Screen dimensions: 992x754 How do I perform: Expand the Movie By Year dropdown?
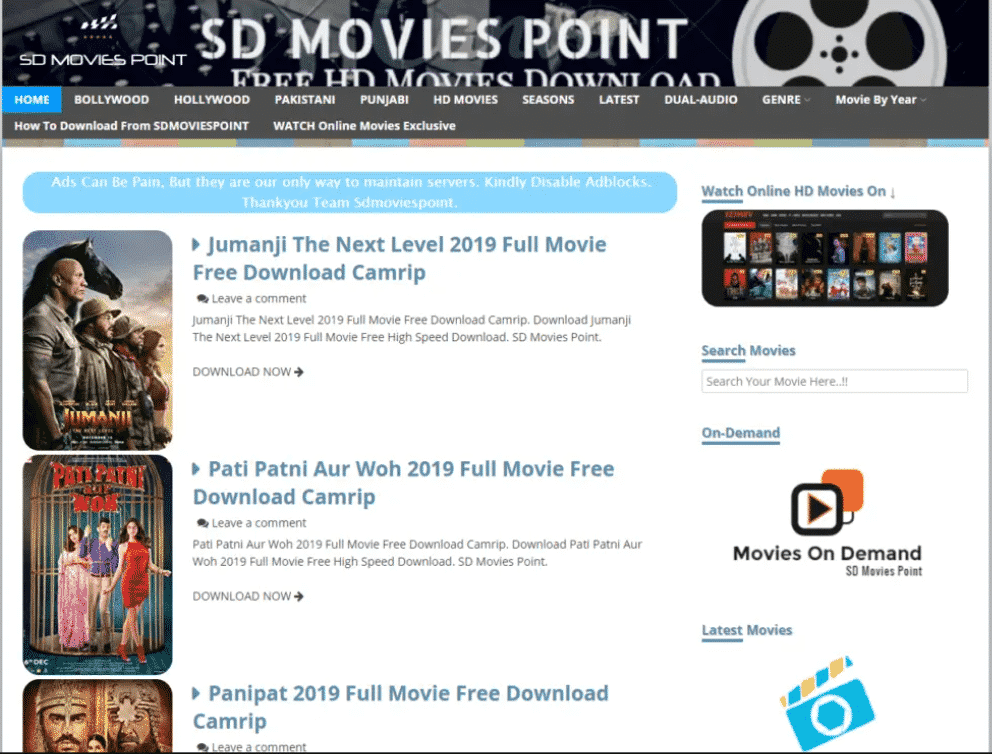881,99
